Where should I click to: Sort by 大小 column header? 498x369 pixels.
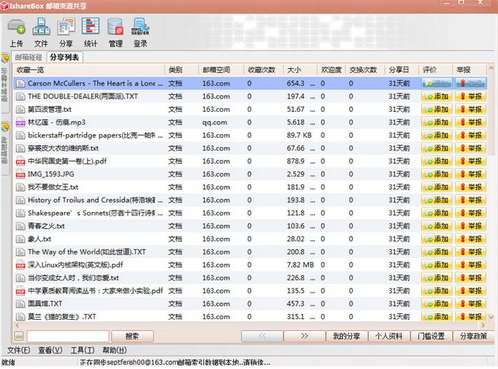pos(300,70)
